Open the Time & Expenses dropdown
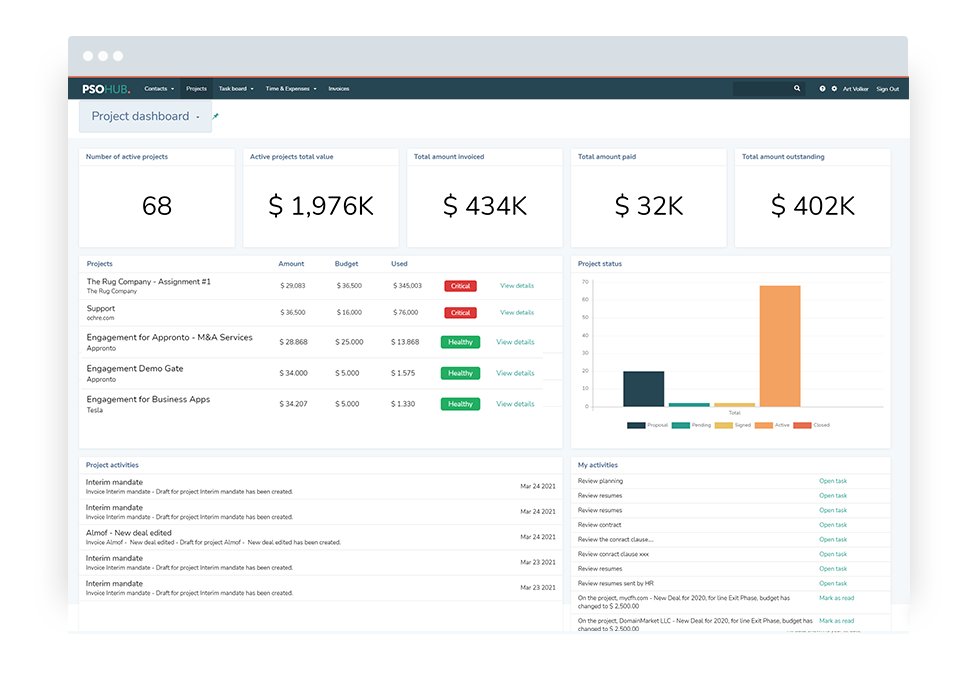964x696 pixels. [290, 89]
